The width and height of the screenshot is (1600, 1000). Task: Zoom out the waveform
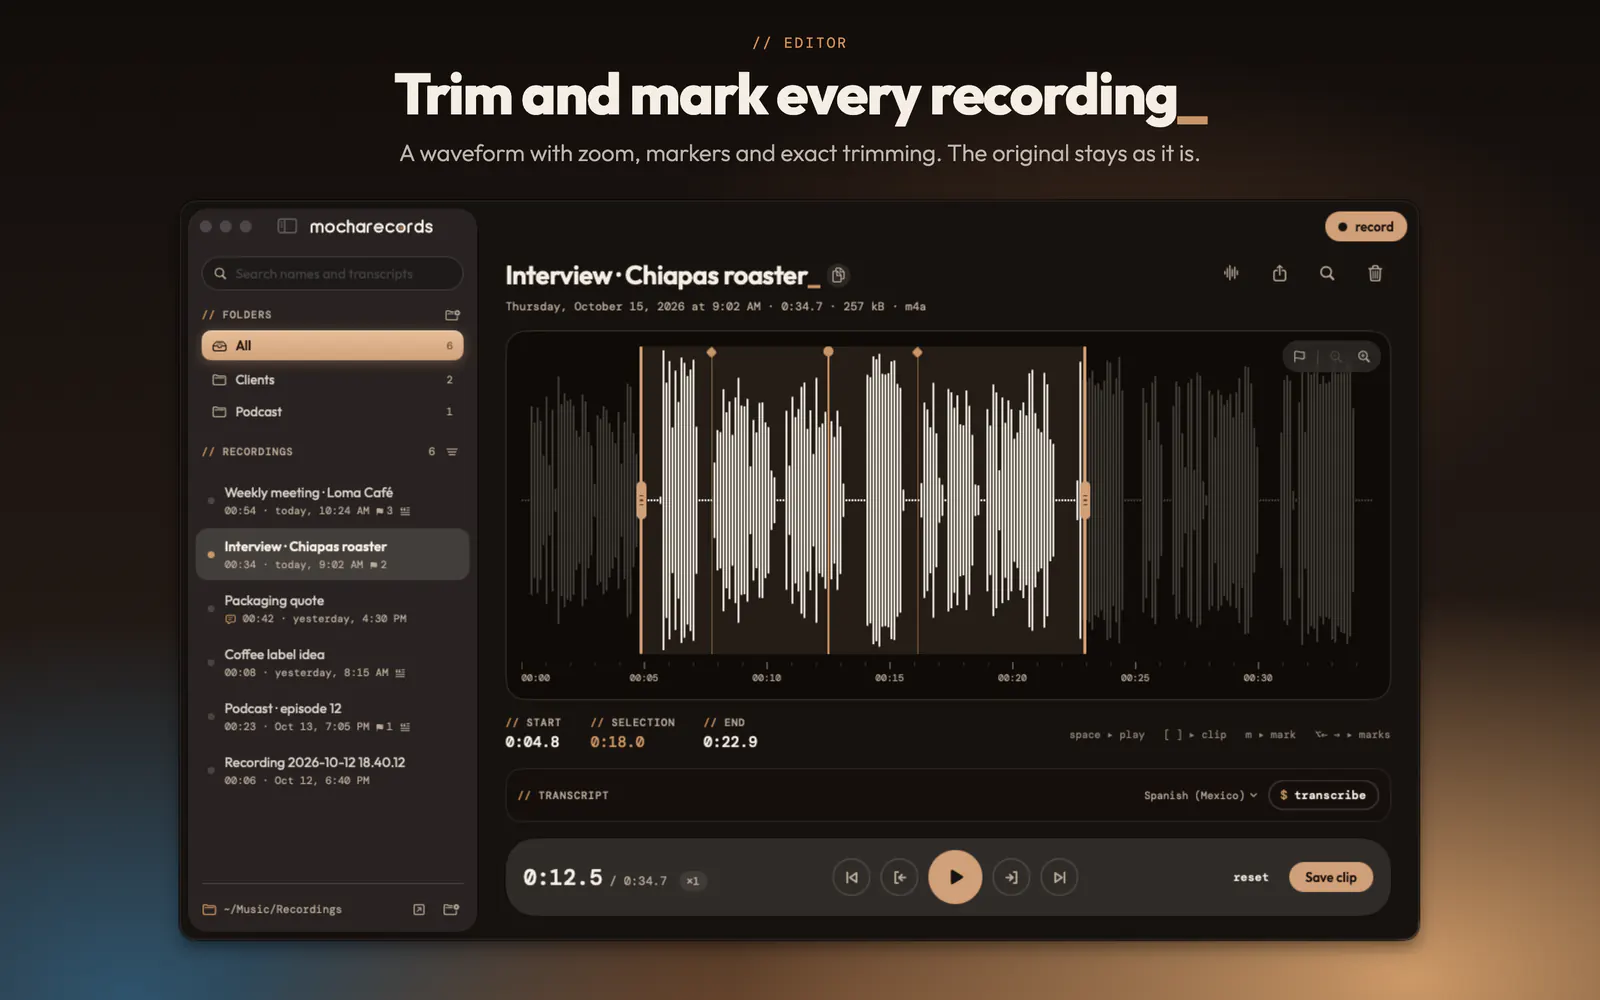1336,356
